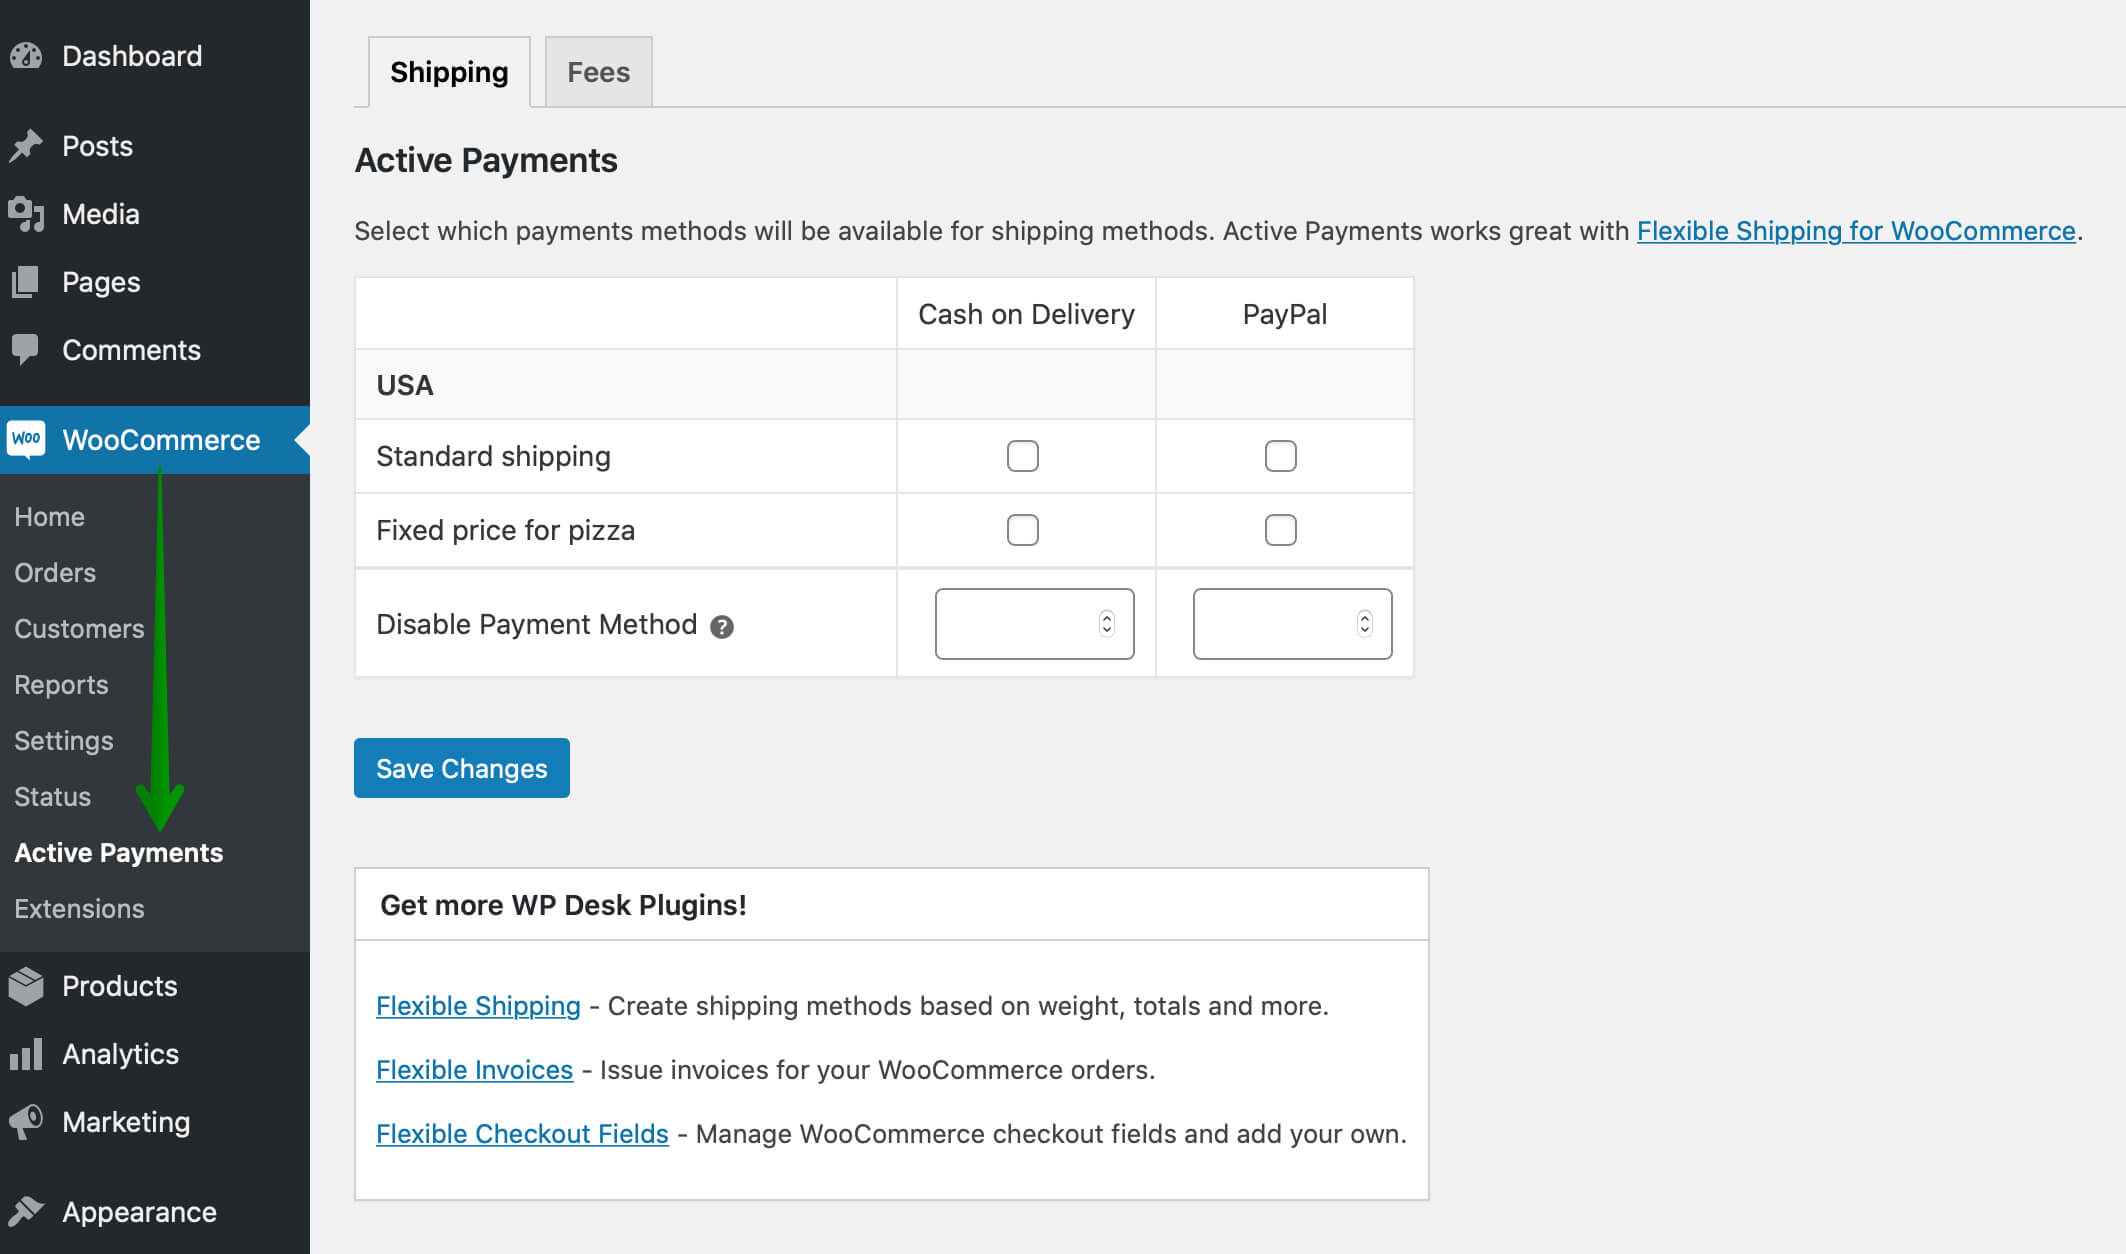Check Cash on Delivery for Fixed price pizza
This screenshot has width=2126, height=1254.
(1022, 530)
